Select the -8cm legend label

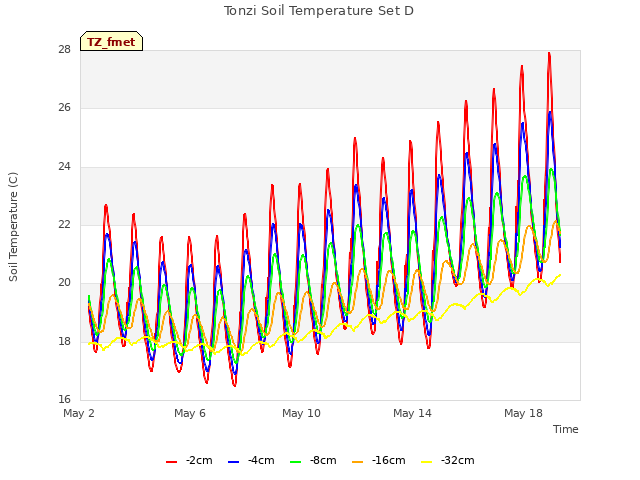tap(323, 460)
